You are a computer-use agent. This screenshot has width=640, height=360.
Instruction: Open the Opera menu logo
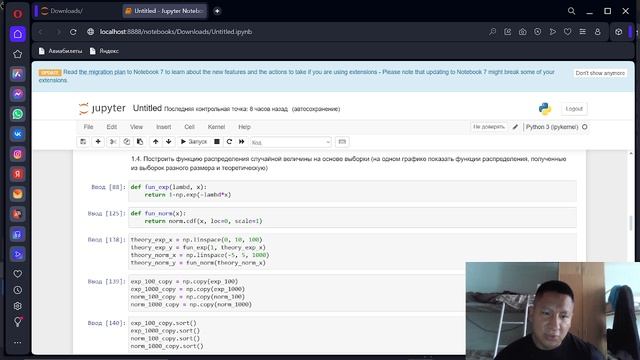point(18,14)
